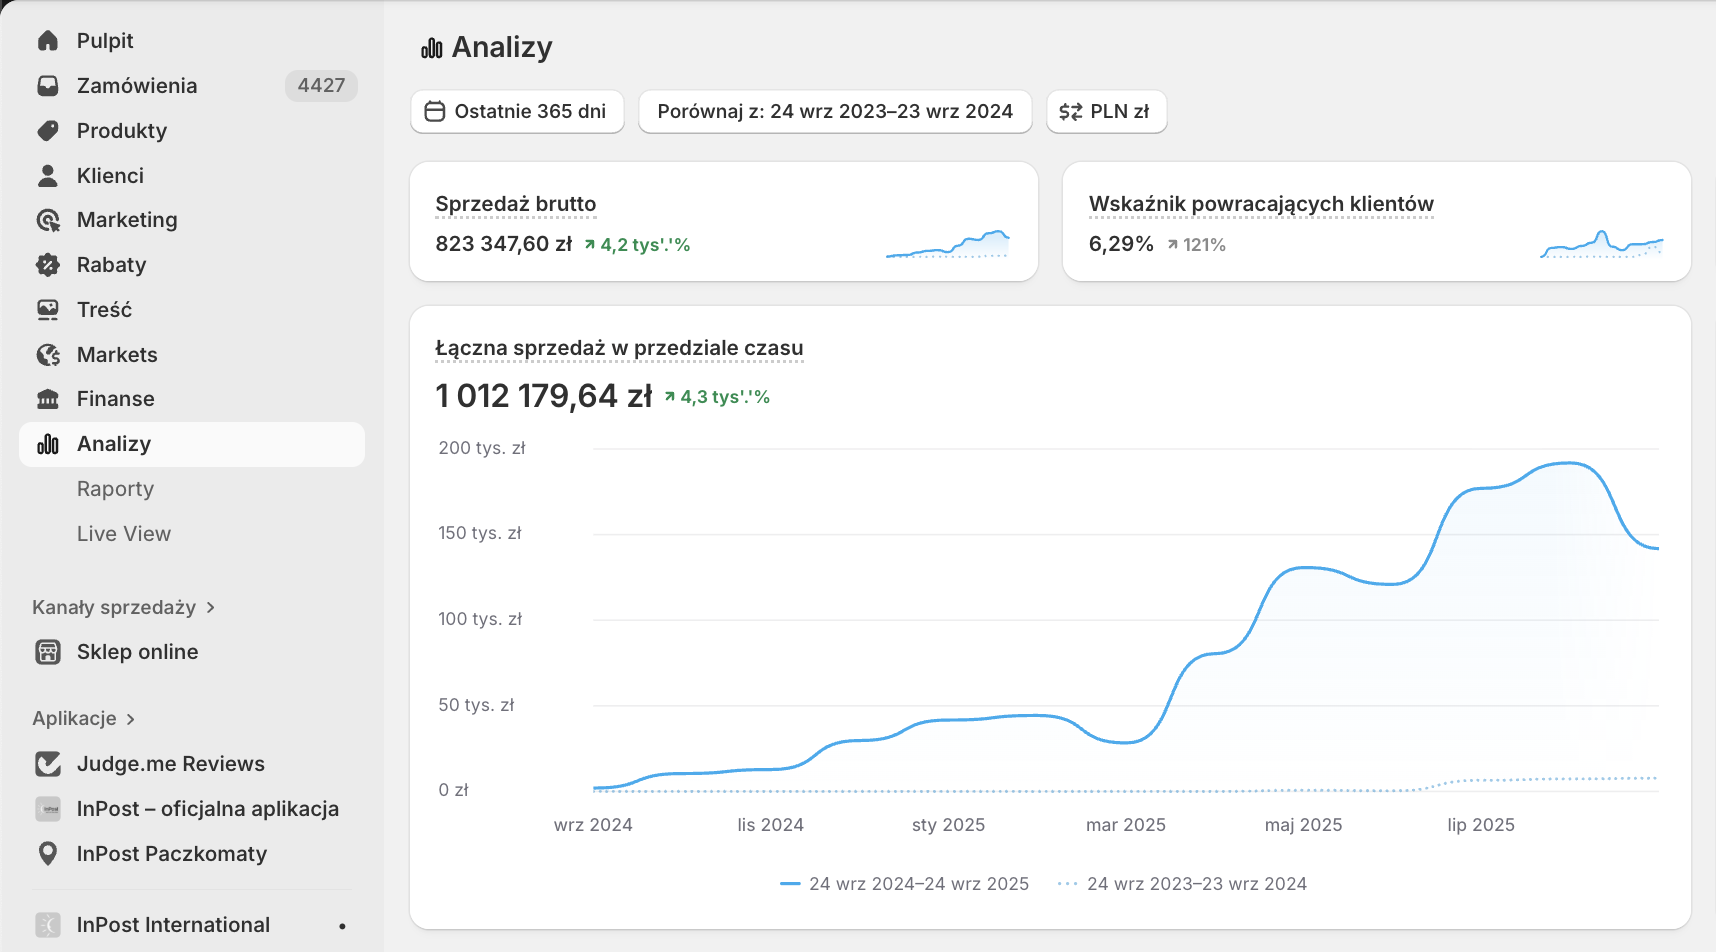Image resolution: width=1716 pixels, height=952 pixels.
Task: Click the calendar icon in date filter
Action: click(x=435, y=112)
